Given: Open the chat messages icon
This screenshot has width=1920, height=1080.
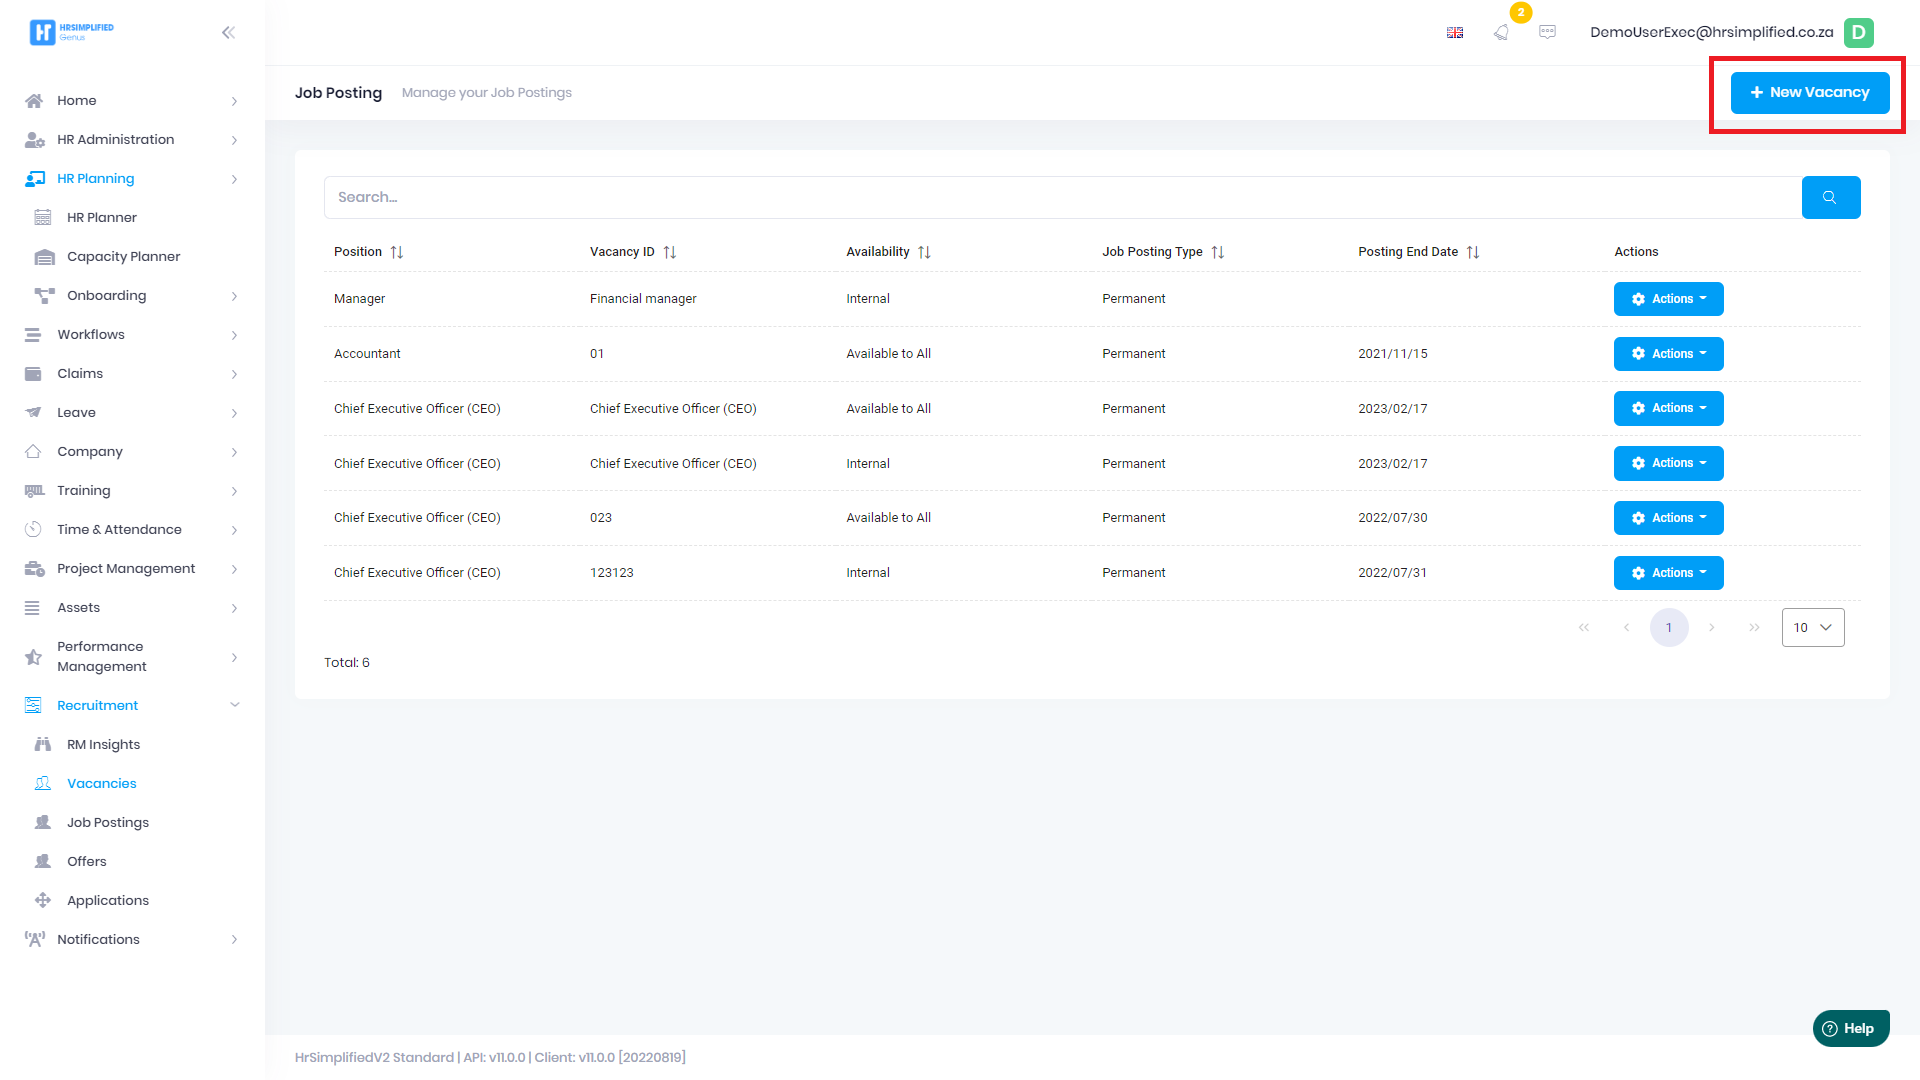Looking at the screenshot, I should pyautogui.click(x=1547, y=32).
